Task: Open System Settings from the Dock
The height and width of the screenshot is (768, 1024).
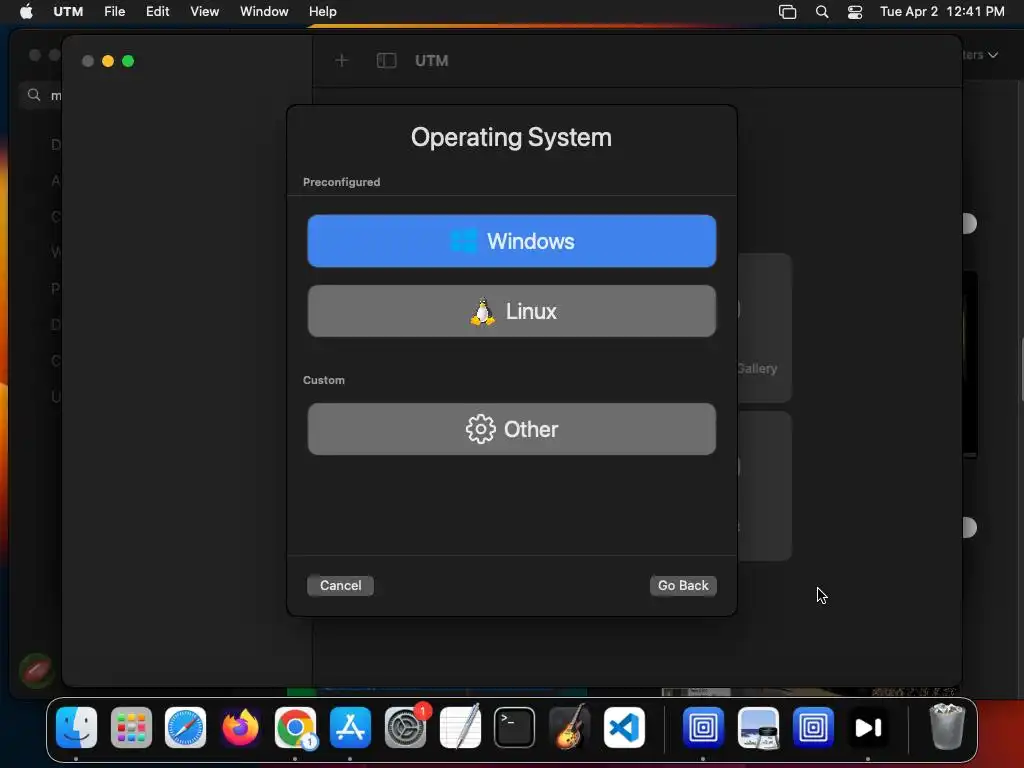Action: (405, 728)
